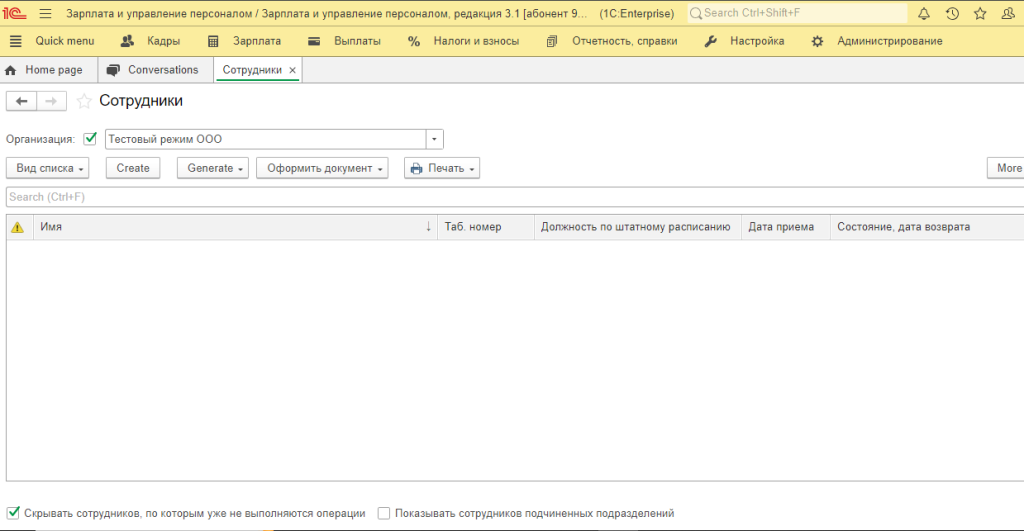Open the Зарплата menu section
This screenshot has width=1024, height=531.
pos(245,41)
